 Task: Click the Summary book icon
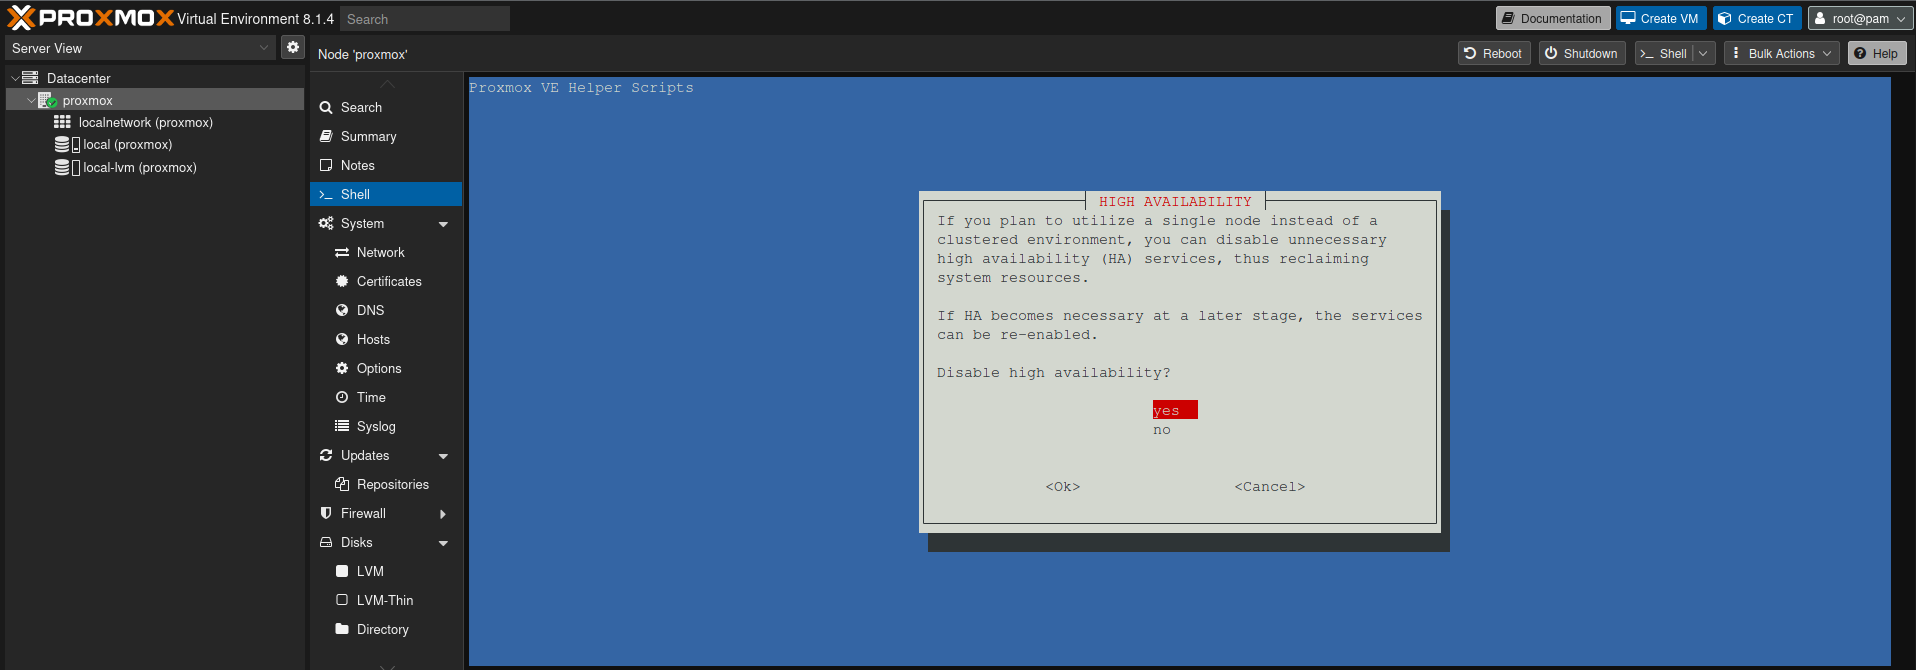coord(326,136)
